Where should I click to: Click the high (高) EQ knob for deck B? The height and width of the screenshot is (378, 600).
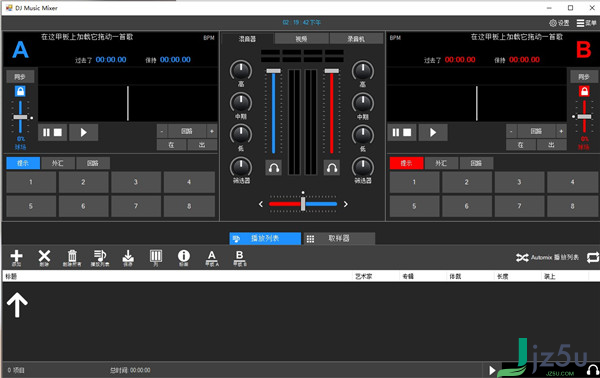[363, 70]
